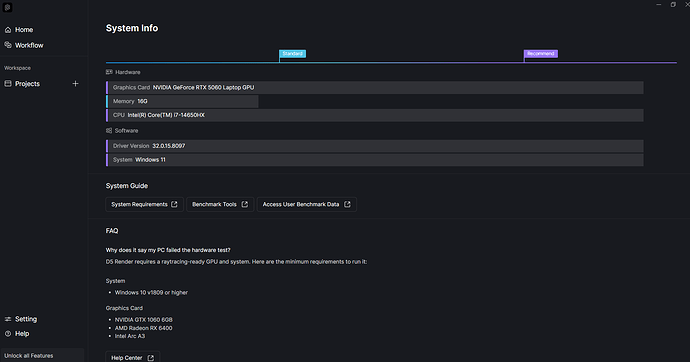Open the Workflow section icon
Screen dimensions: 690x362
[8, 45]
